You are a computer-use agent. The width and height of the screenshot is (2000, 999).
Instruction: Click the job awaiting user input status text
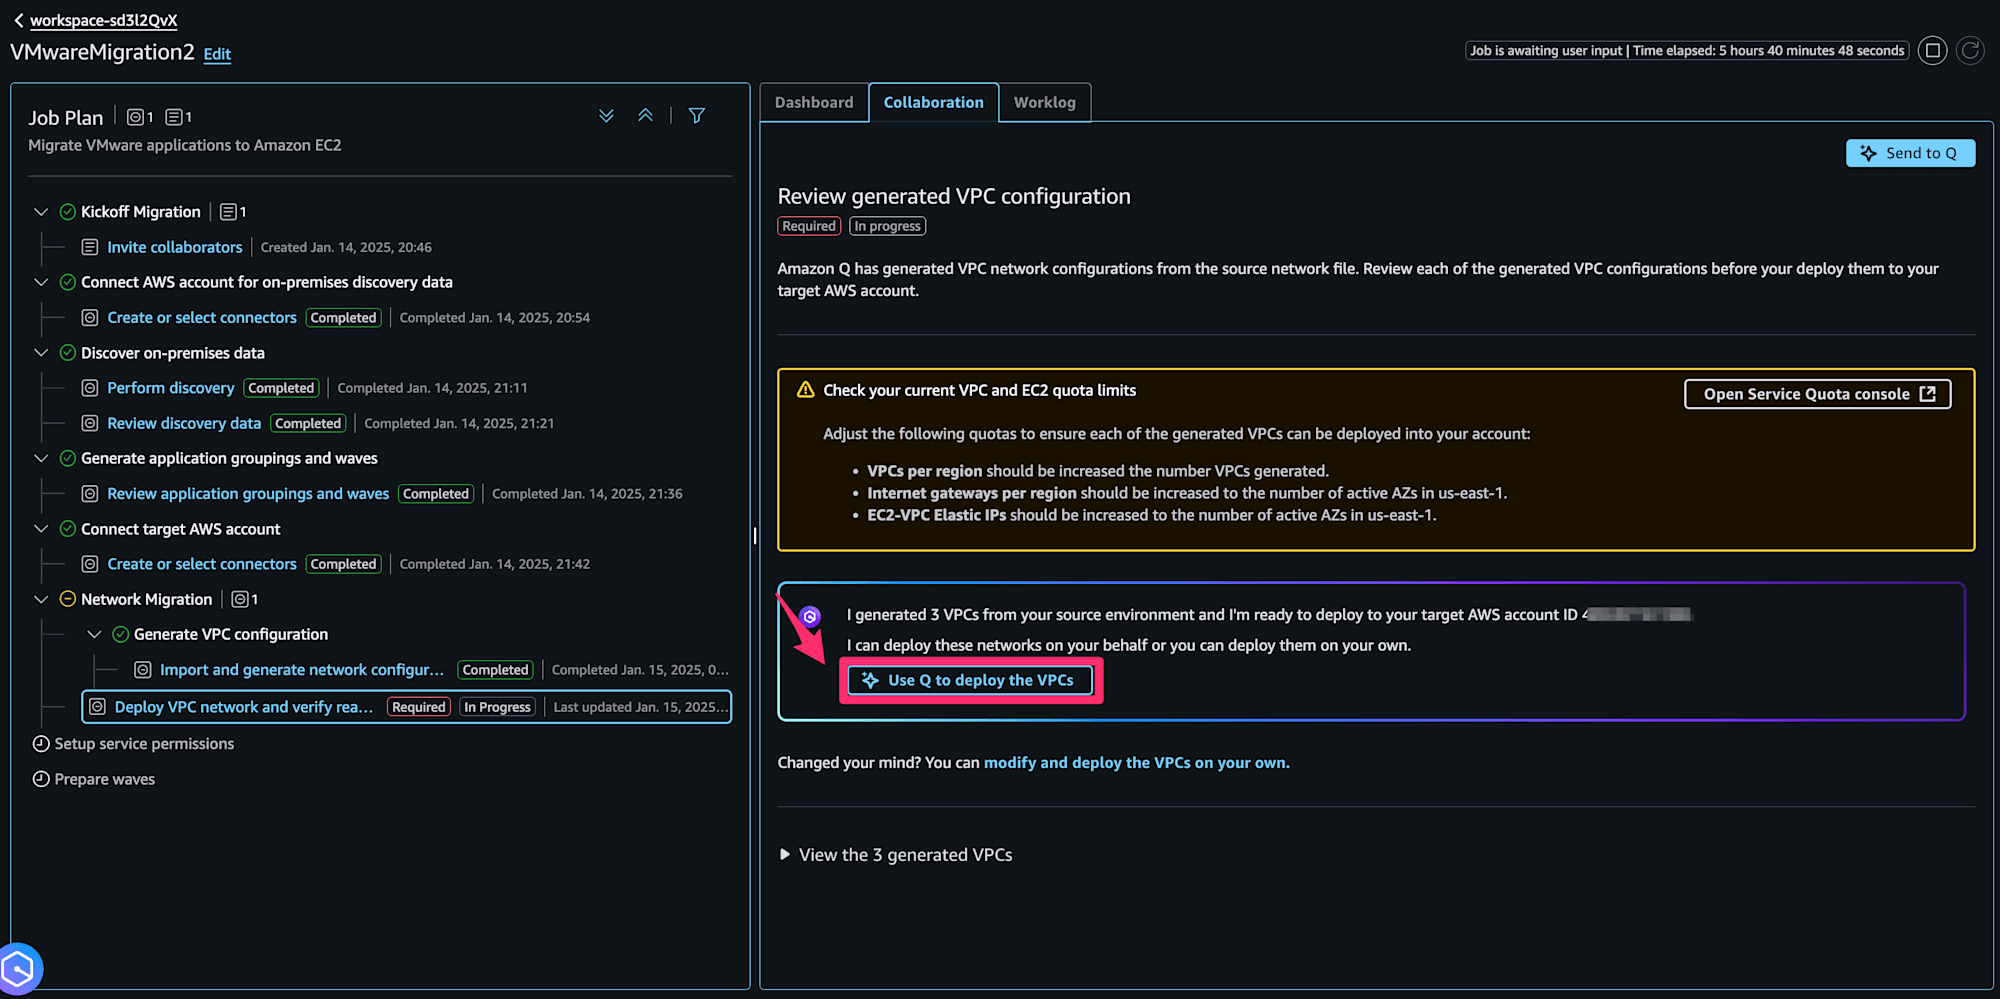pyautogui.click(x=1686, y=50)
